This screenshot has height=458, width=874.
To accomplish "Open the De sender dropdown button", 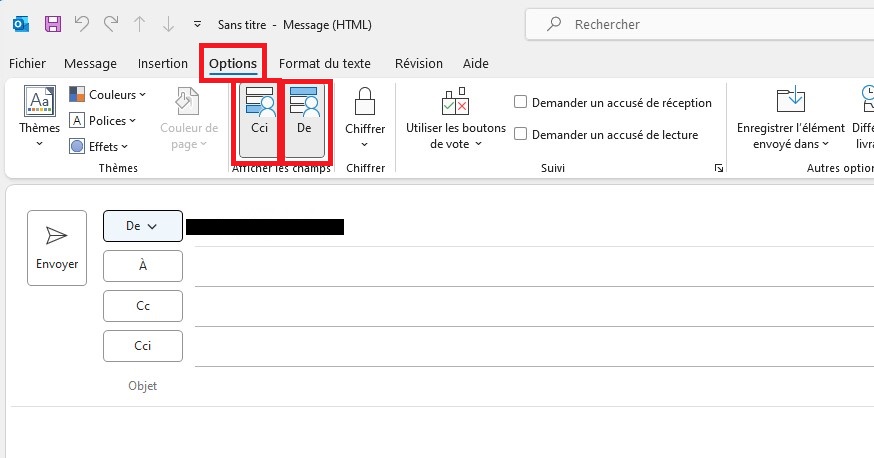I will coord(143,226).
